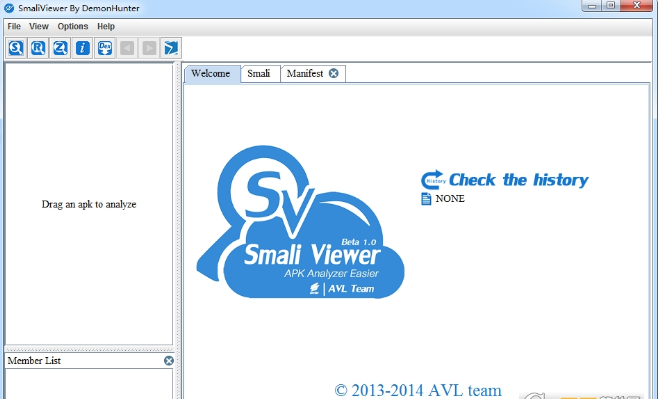Open the Options menu
Screen dimensions: 659x399
[x=73, y=26]
